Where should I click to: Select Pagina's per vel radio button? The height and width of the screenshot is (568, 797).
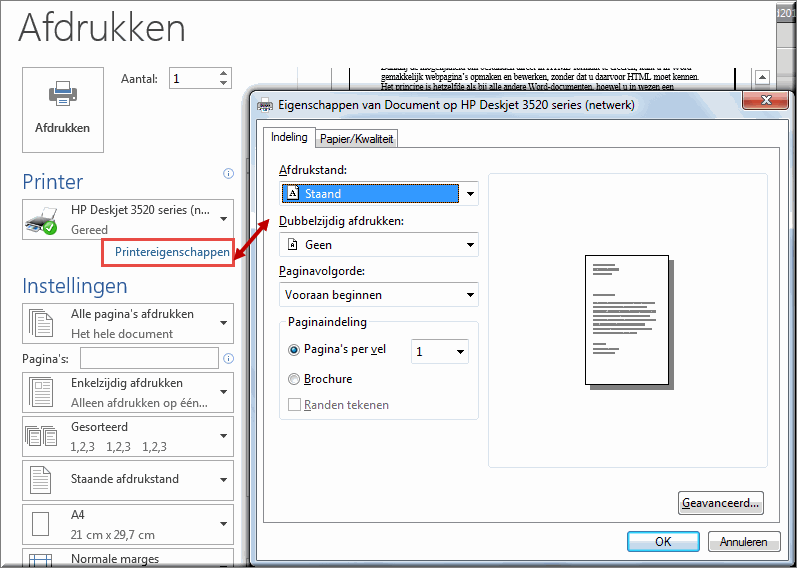pyautogui.click(x=294, y=350)
